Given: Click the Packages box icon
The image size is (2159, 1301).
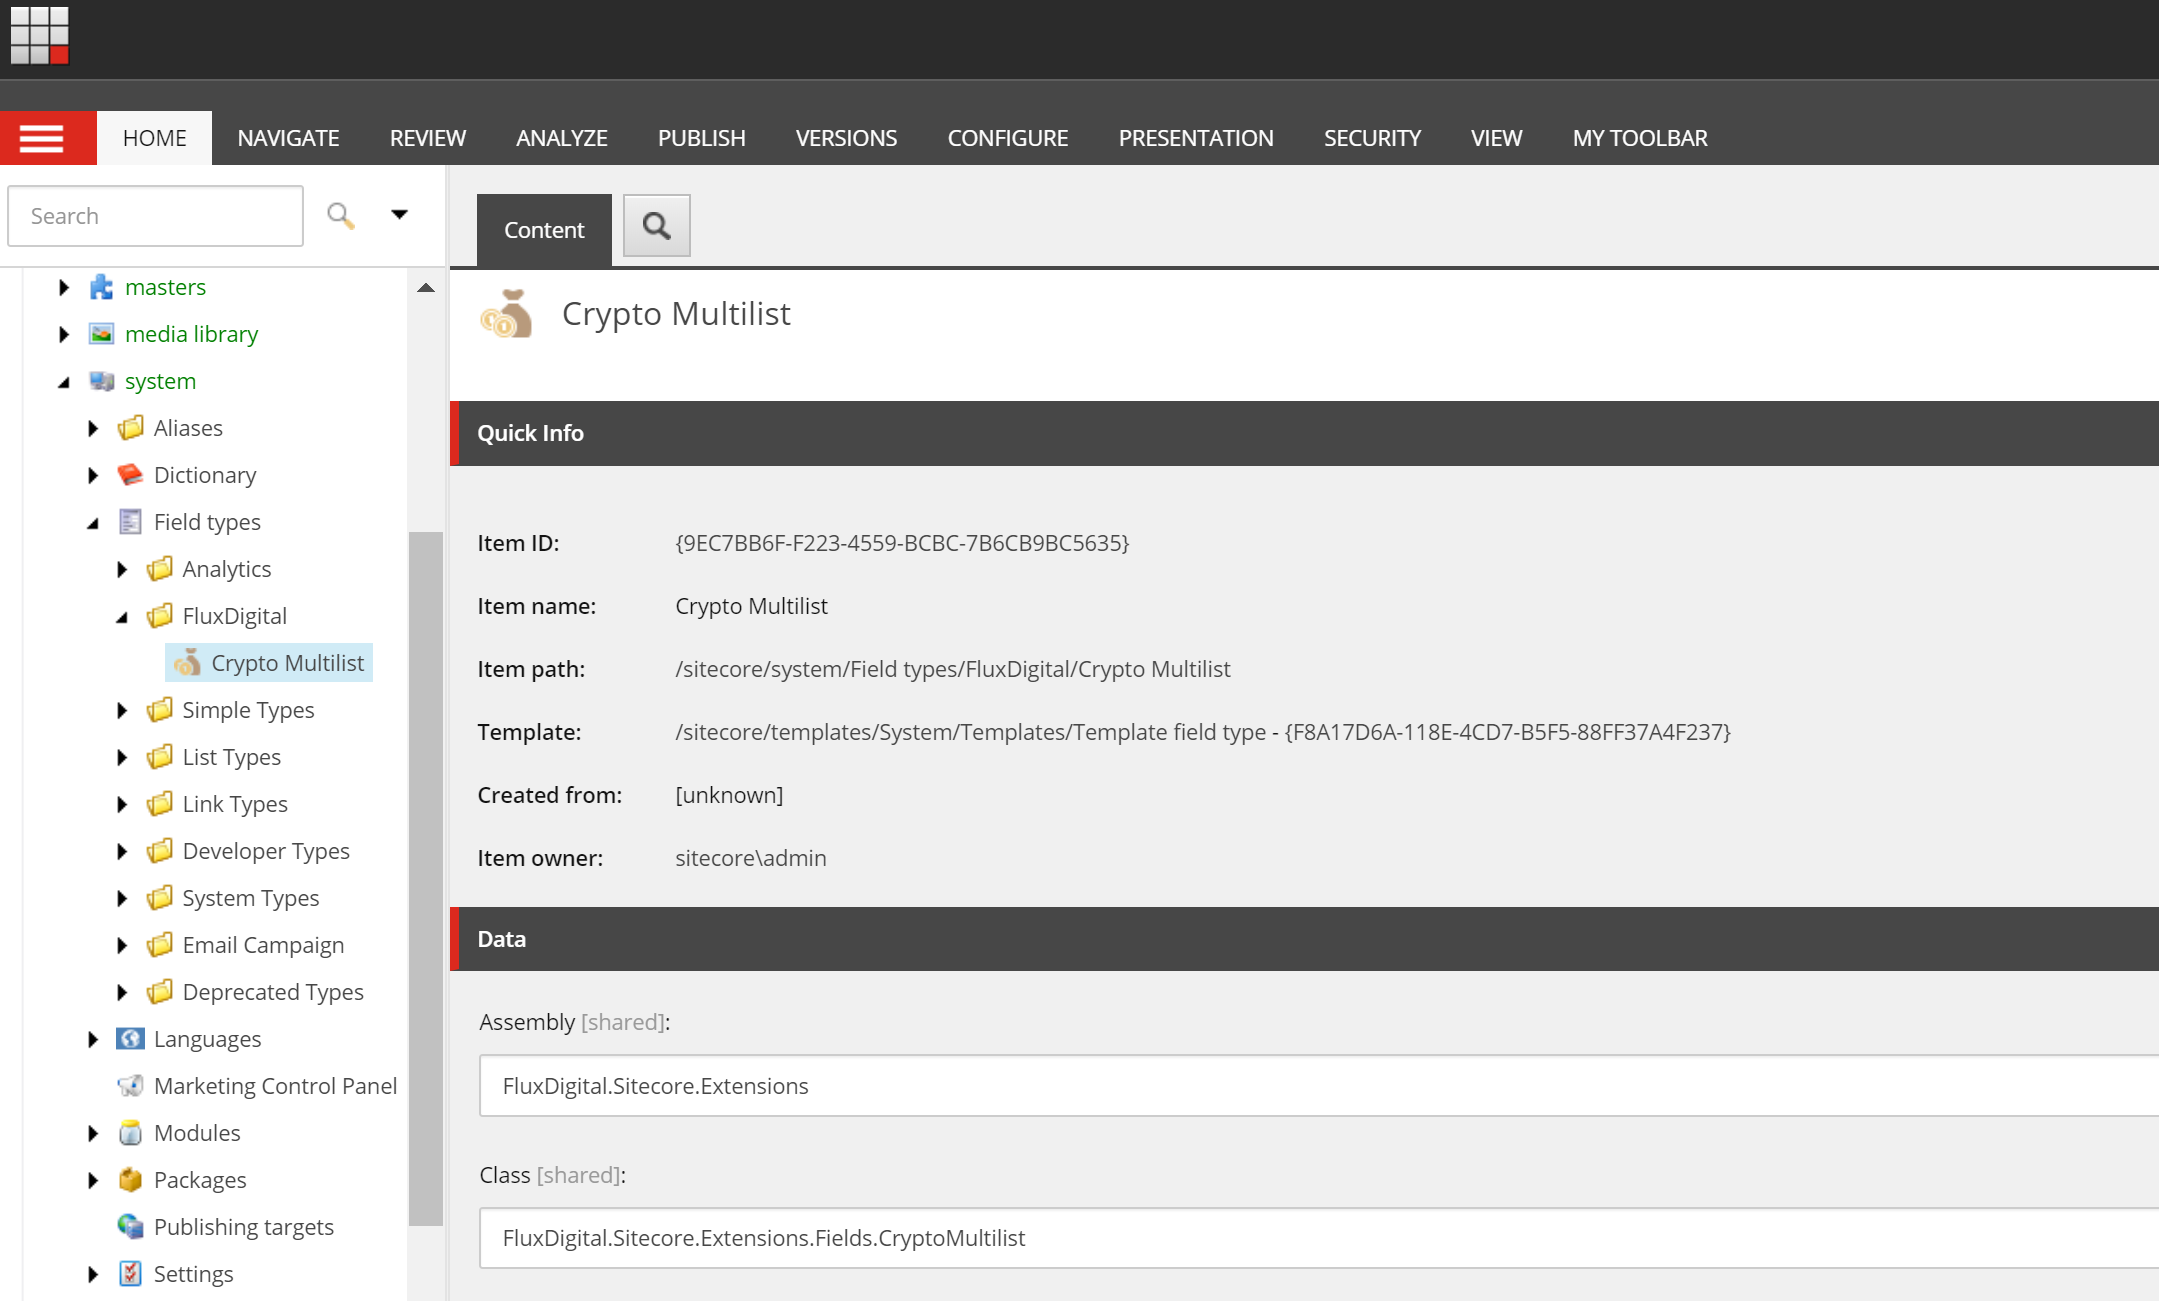Looking at the screenshot, I should pyautogui.click(x=131, y=1180).
